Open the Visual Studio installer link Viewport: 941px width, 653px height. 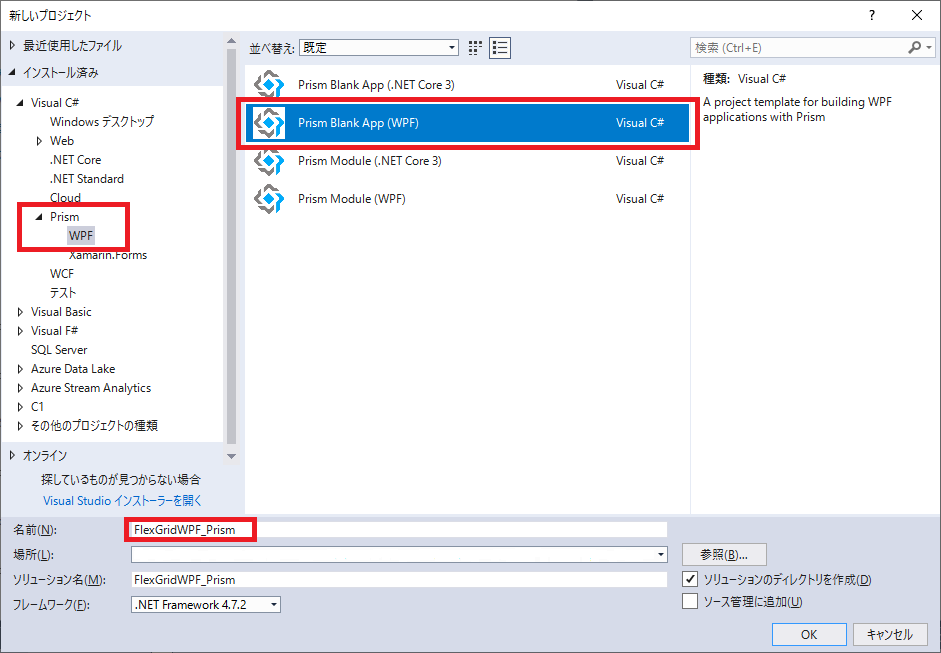(x=122, y=501)
